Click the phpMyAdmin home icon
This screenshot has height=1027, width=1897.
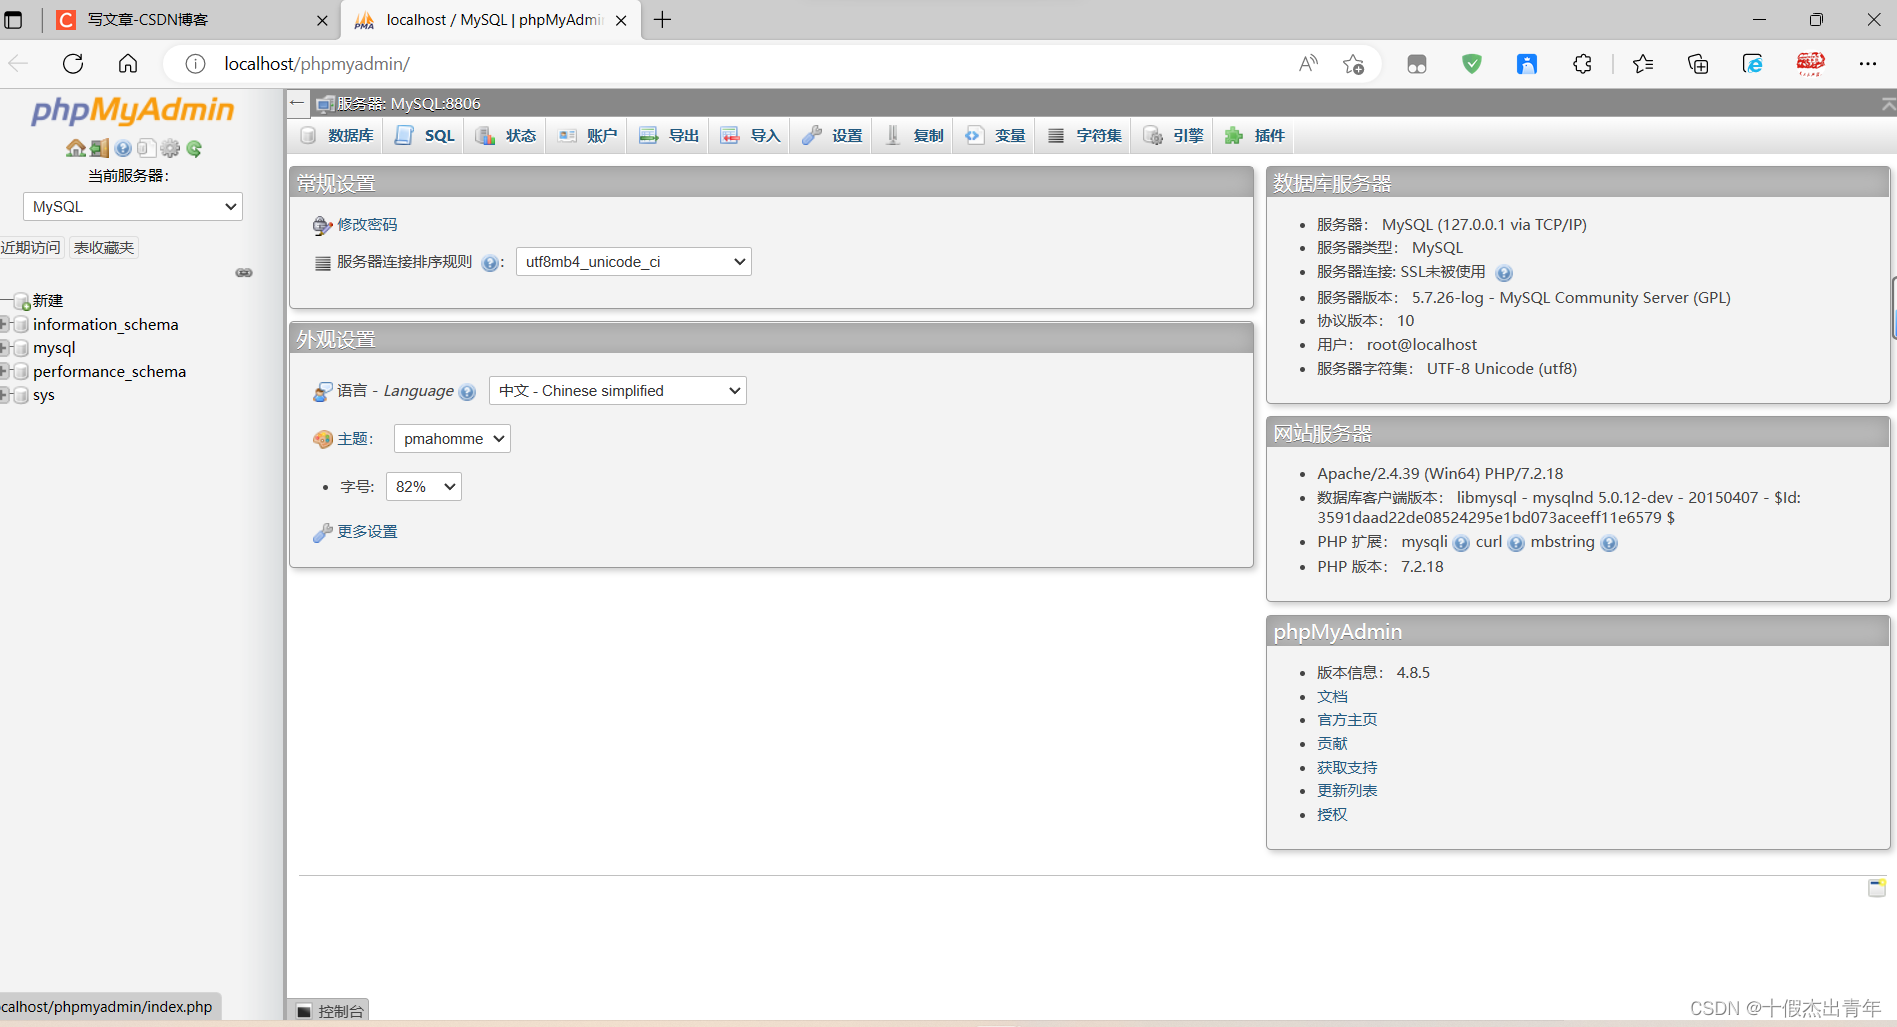75,149
